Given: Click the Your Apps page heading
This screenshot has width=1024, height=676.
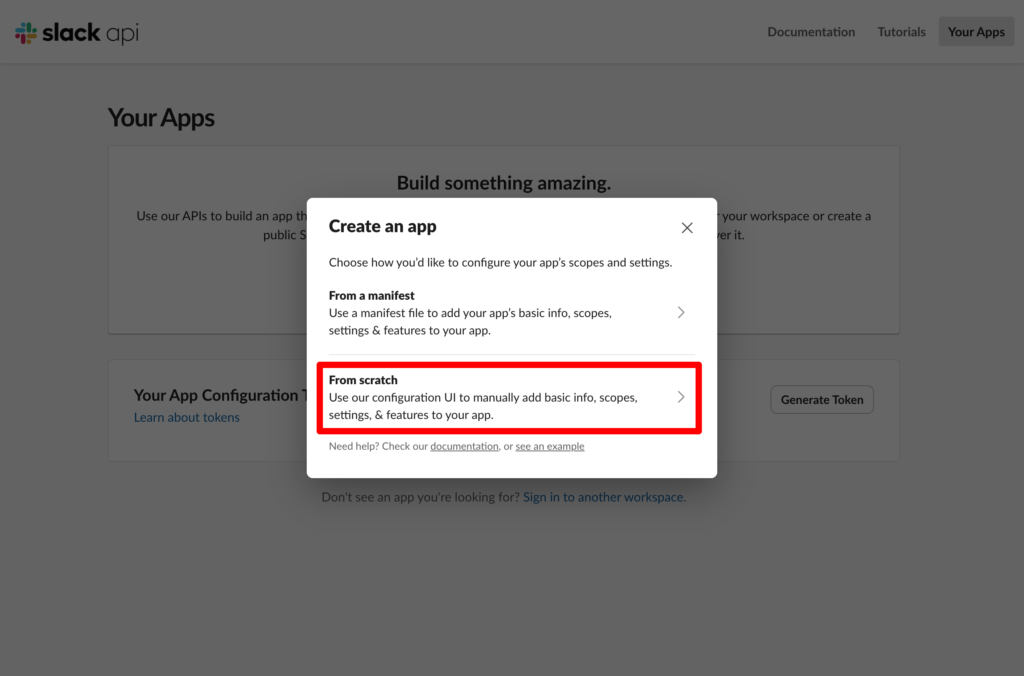Looking at the screenshot, I should 161,118.
